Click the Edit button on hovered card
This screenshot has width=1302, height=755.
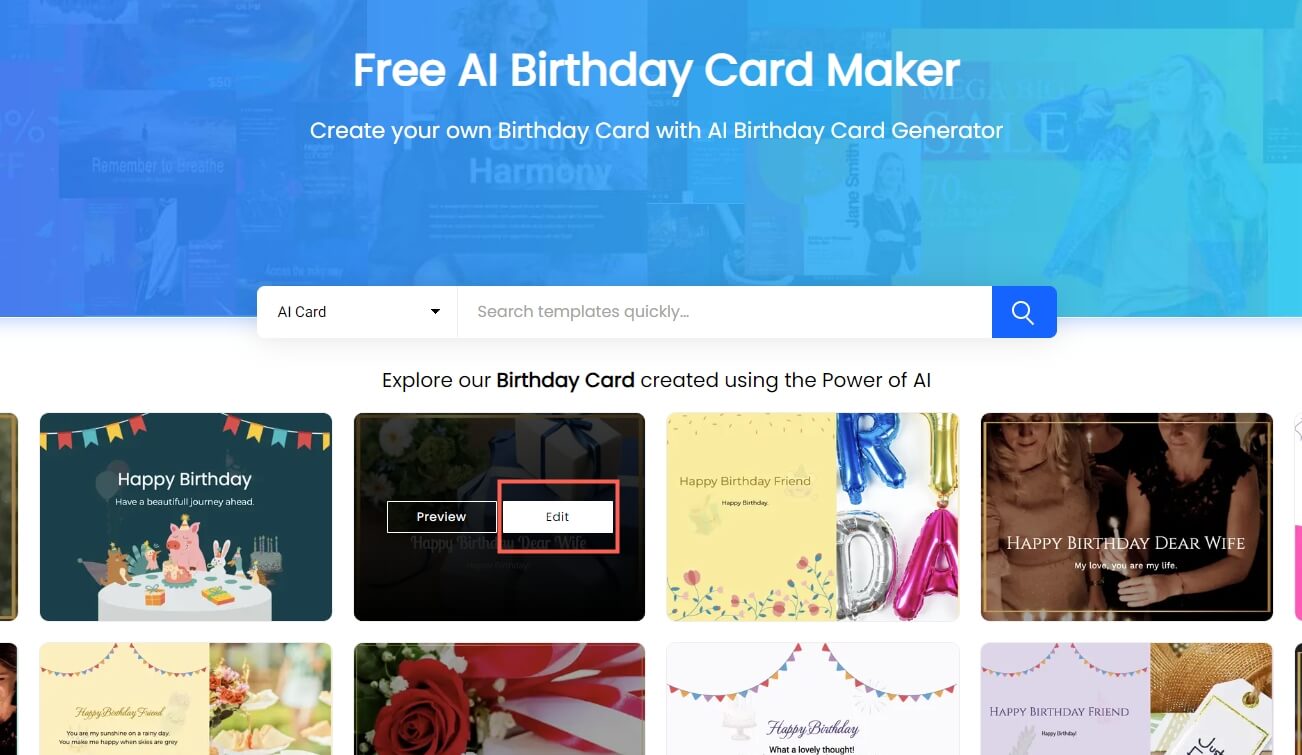point(558,517)
